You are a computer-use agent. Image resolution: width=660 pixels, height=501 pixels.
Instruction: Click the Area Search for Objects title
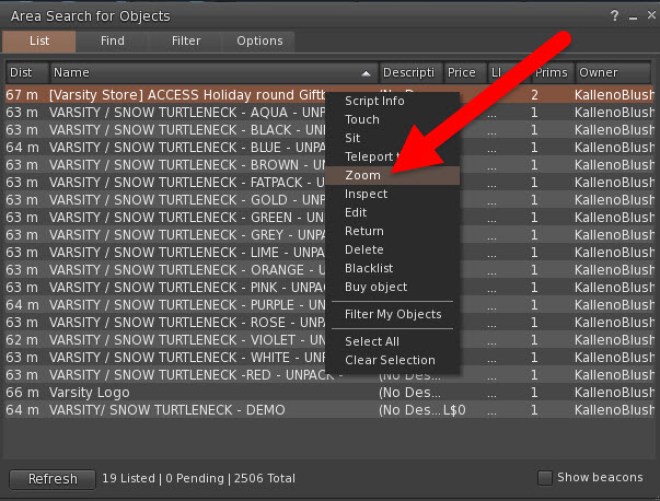tap(90, 16)
